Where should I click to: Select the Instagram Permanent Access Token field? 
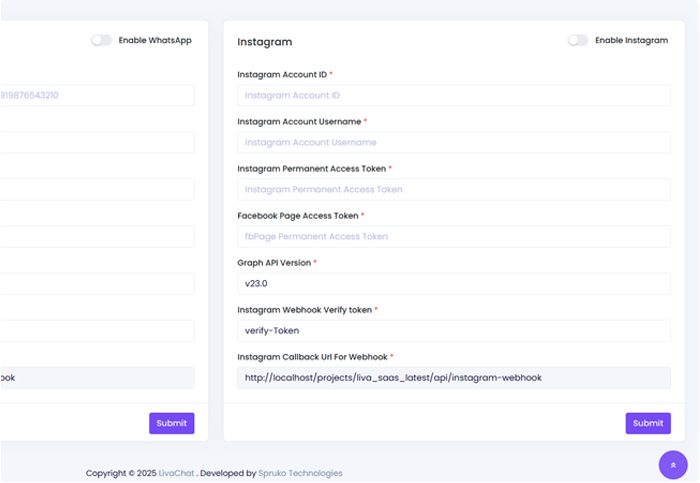click(x=453, y=189)
